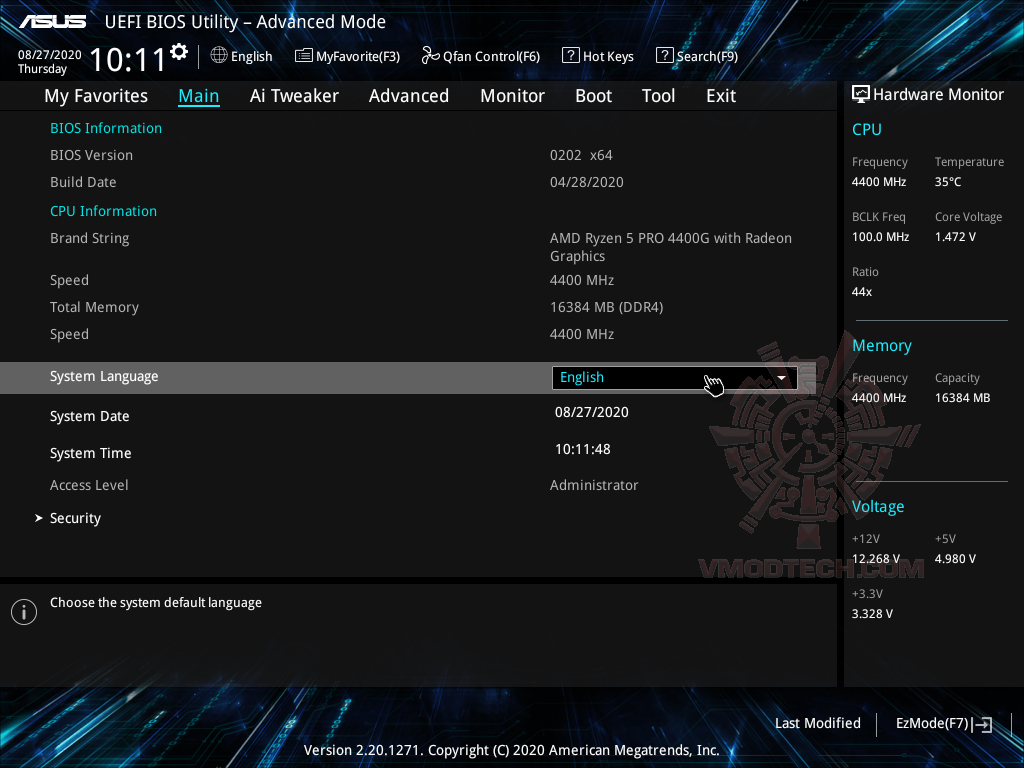Click the Hardware Monitor screen icon

(x=861, y=94)
